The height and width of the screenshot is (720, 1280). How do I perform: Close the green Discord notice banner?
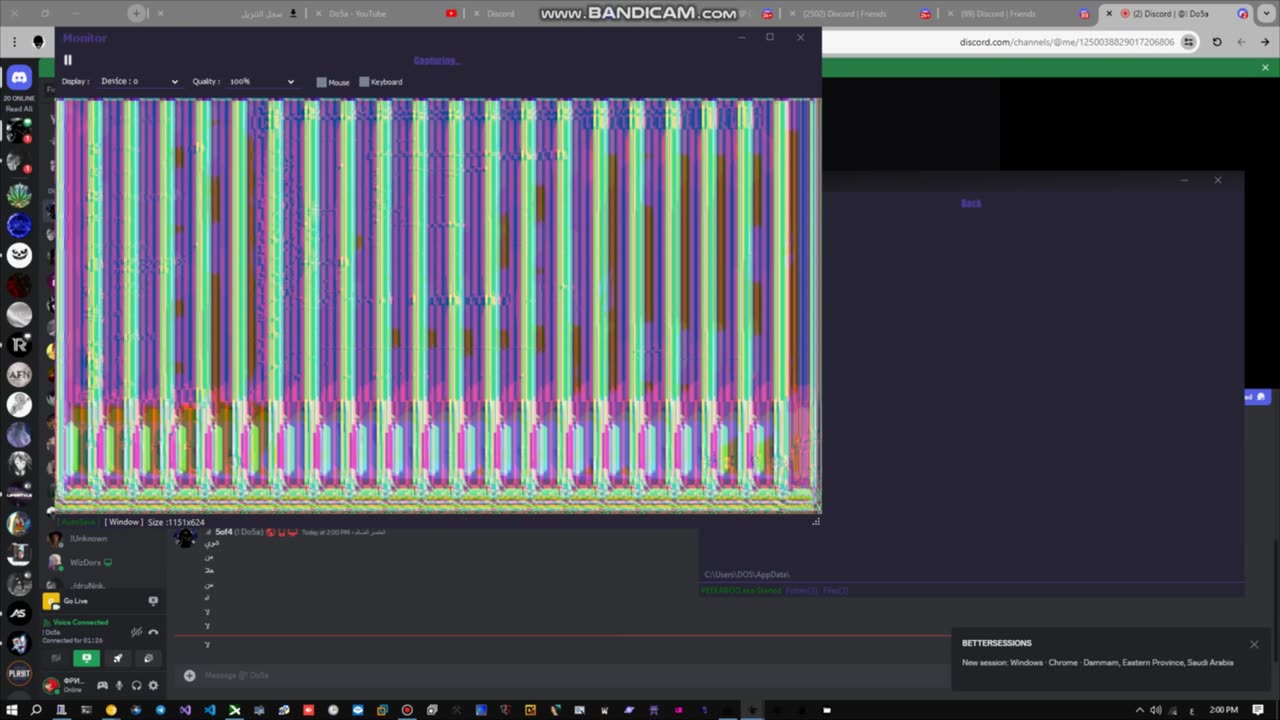click(1265, 68)
